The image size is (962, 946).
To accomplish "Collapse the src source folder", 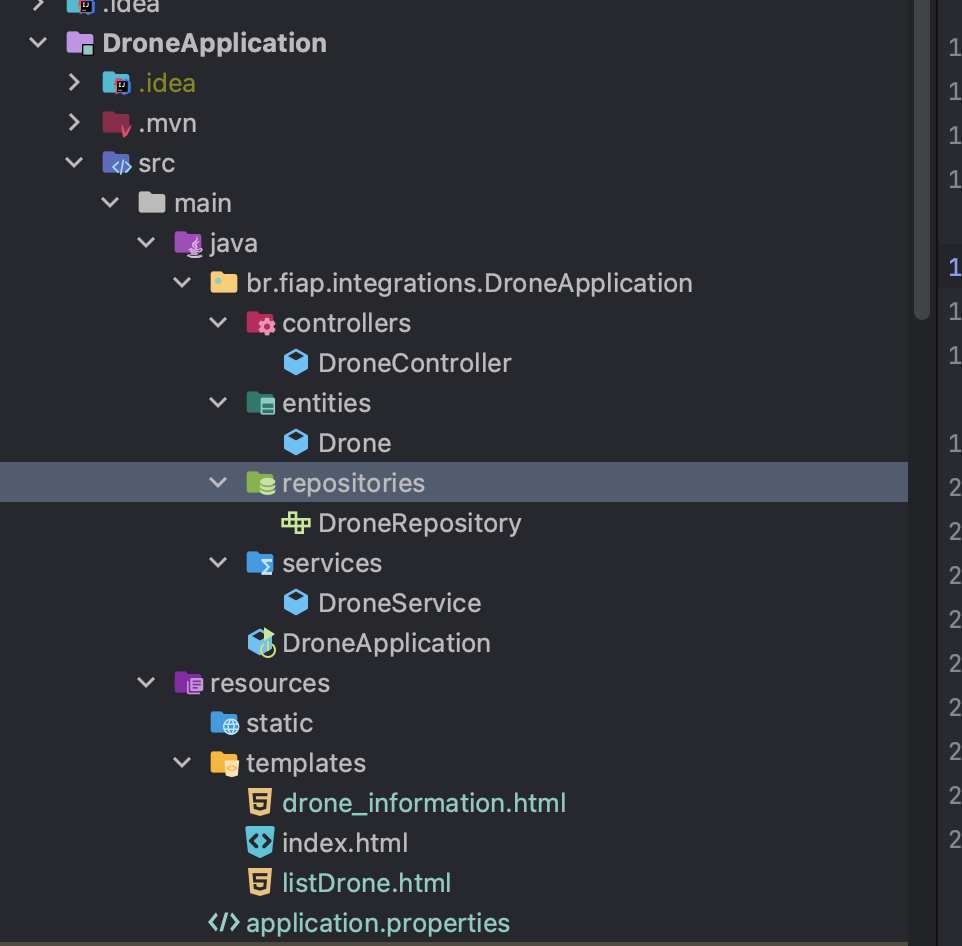I will coord(74,162).
